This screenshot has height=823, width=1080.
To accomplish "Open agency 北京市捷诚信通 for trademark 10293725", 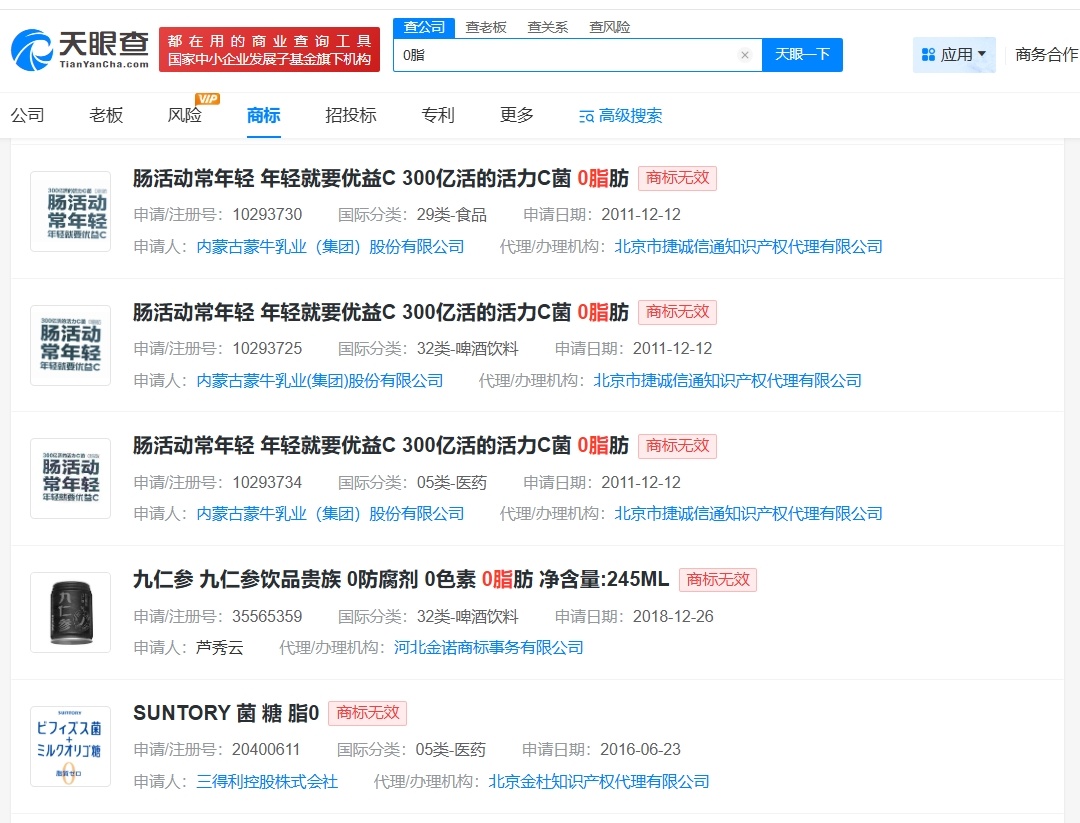I will tap(727, 380).
